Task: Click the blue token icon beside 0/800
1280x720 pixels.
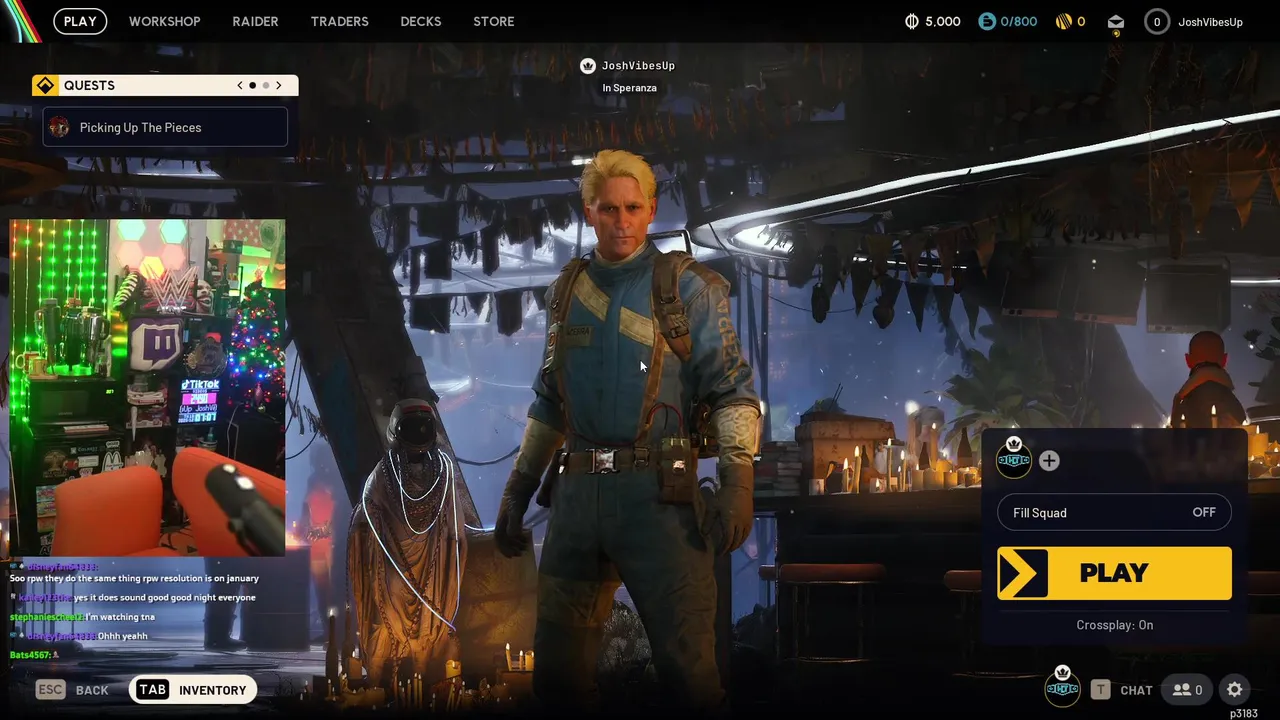Action: click(x=987, y=21)
